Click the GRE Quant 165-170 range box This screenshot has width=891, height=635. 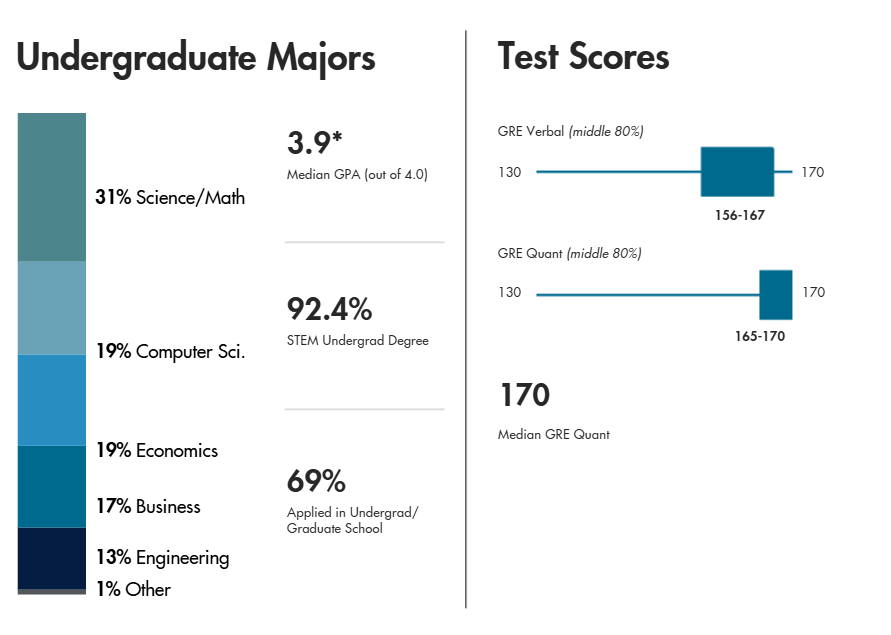[x=776, y=294]
